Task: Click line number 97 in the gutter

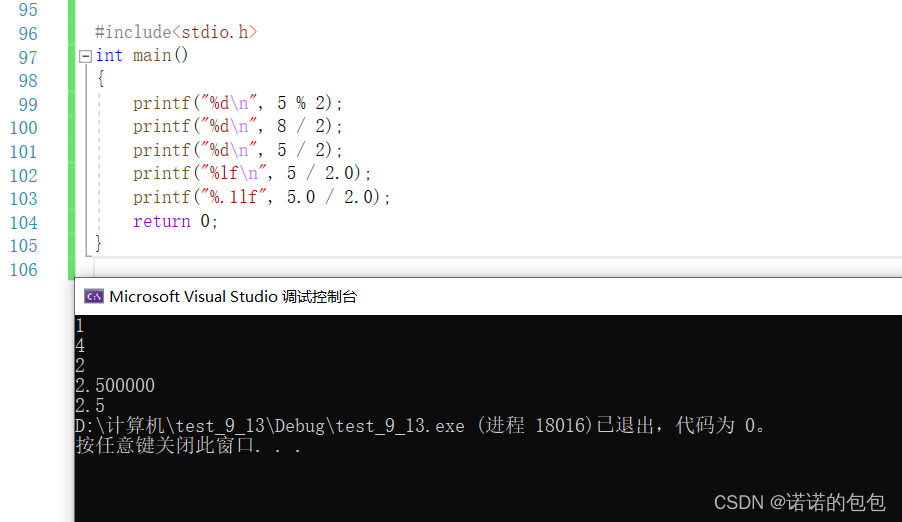Action: tap(28, 58)
